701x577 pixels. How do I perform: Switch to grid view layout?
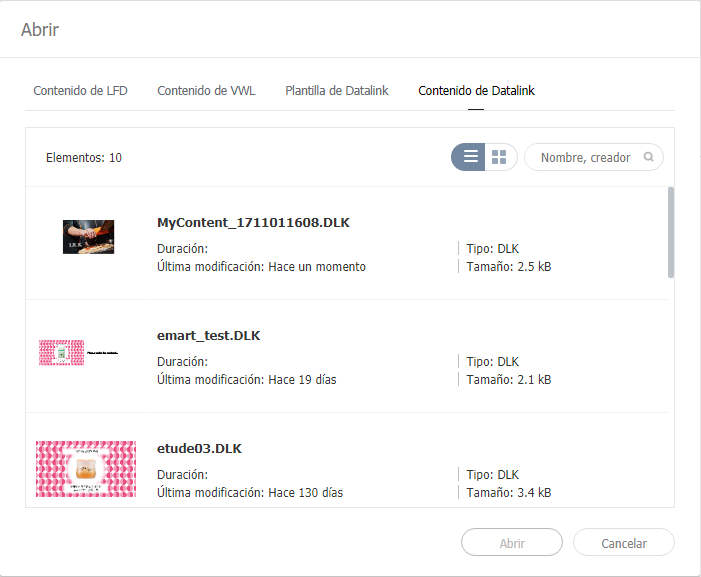[x=500, y=157]
